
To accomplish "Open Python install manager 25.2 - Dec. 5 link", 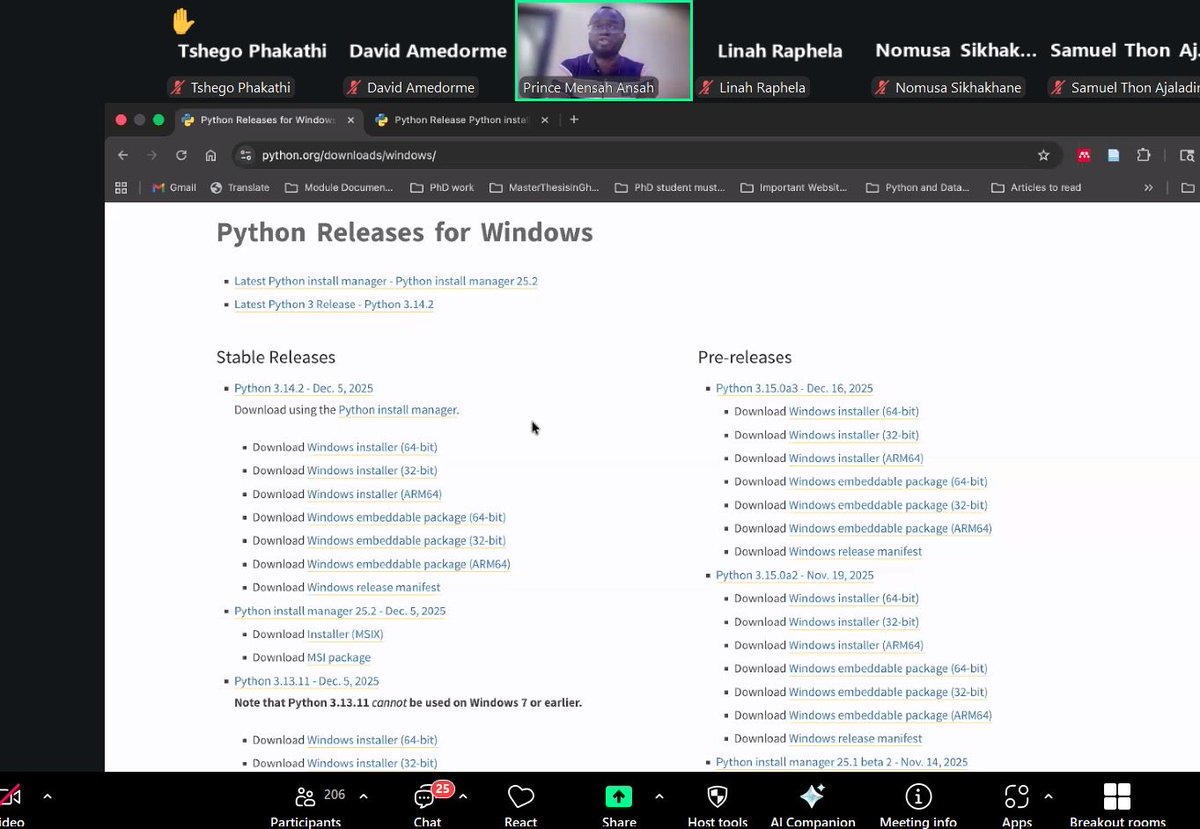I will click(x=340, y=611).
